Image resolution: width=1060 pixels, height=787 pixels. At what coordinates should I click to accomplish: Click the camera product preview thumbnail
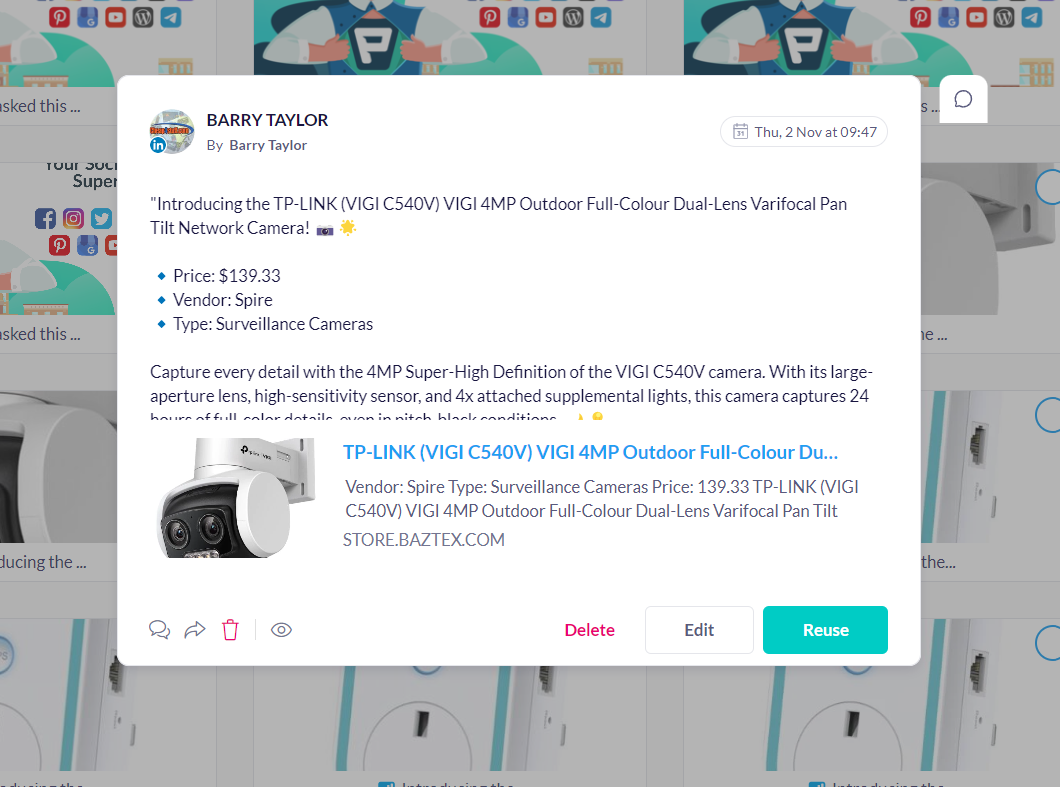tap(236, 498)
